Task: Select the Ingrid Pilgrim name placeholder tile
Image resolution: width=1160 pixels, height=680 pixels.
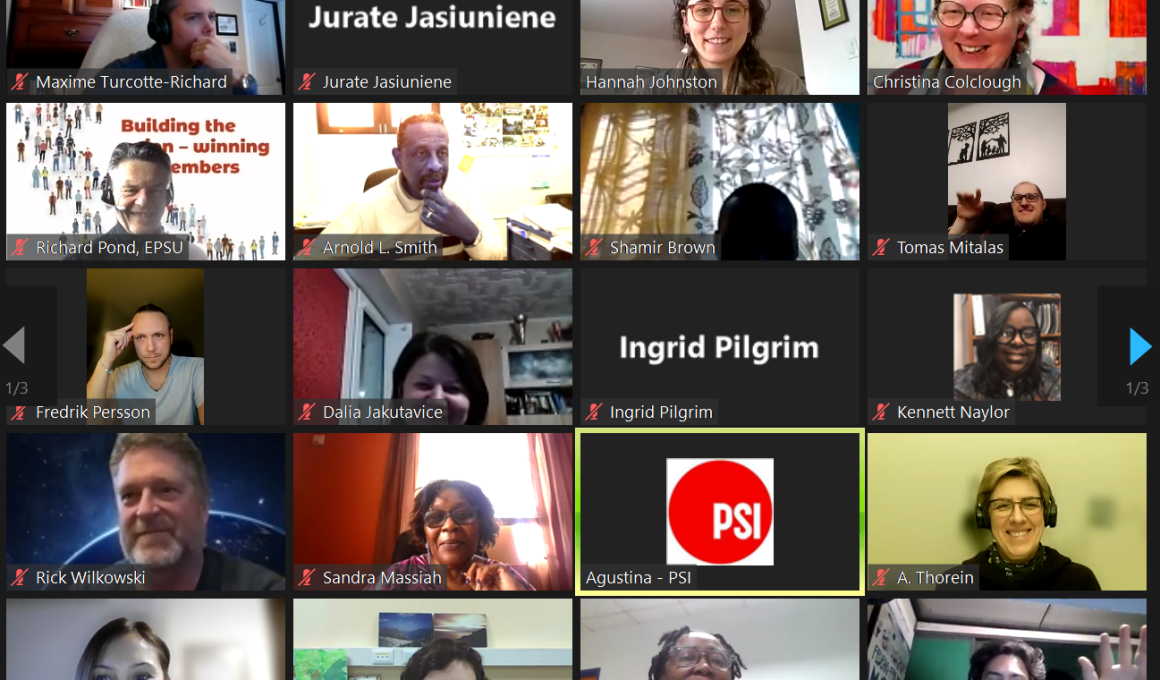Action: (719, 347)
